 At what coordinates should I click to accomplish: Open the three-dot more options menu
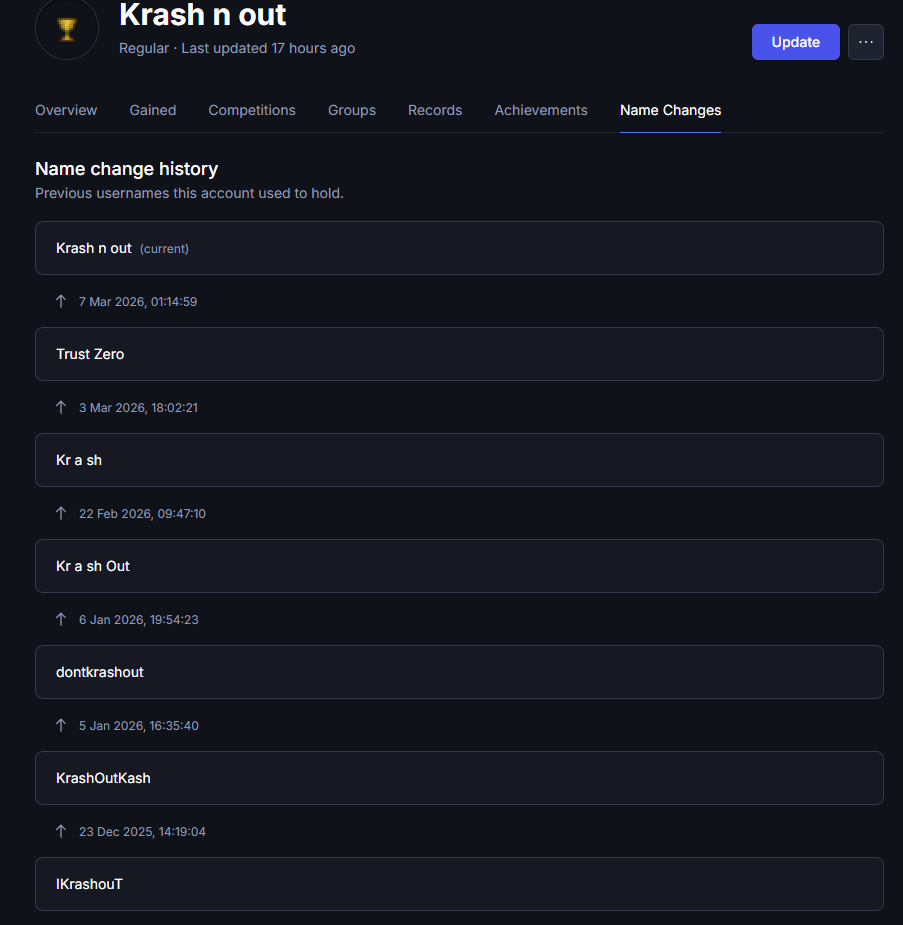point(866,42)
